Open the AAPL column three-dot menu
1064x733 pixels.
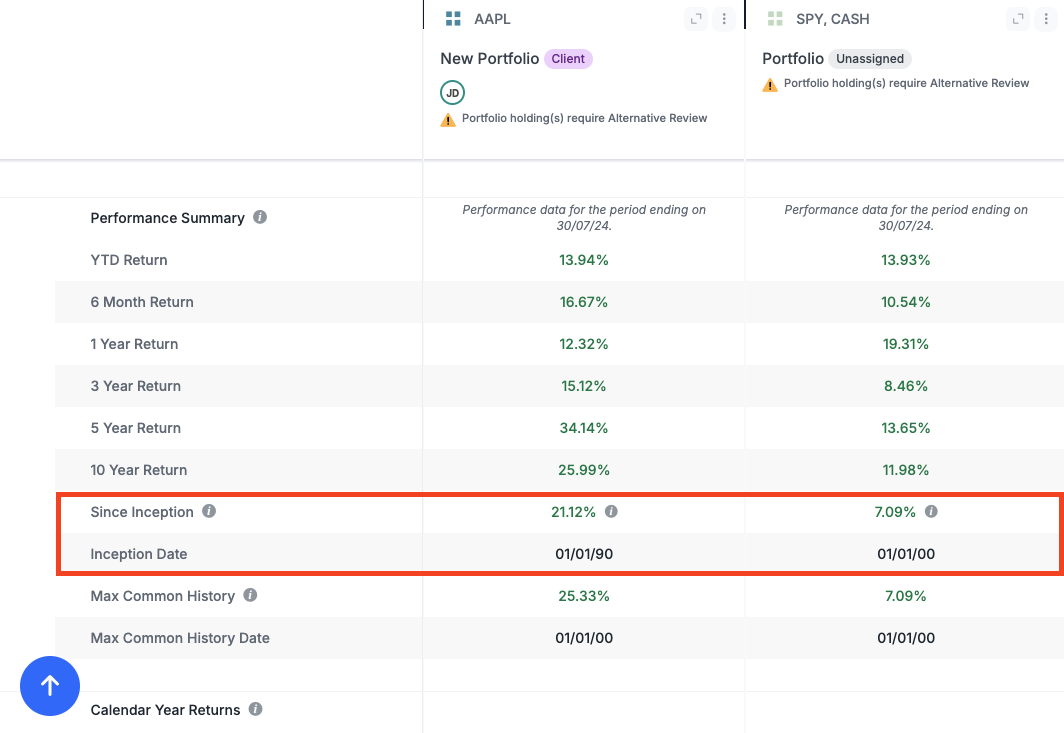click(724, 19)
